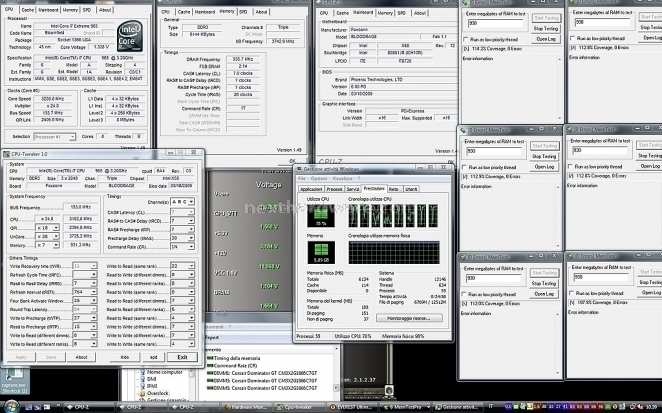Click the Timing della memoria memory icon

[210, 358]
